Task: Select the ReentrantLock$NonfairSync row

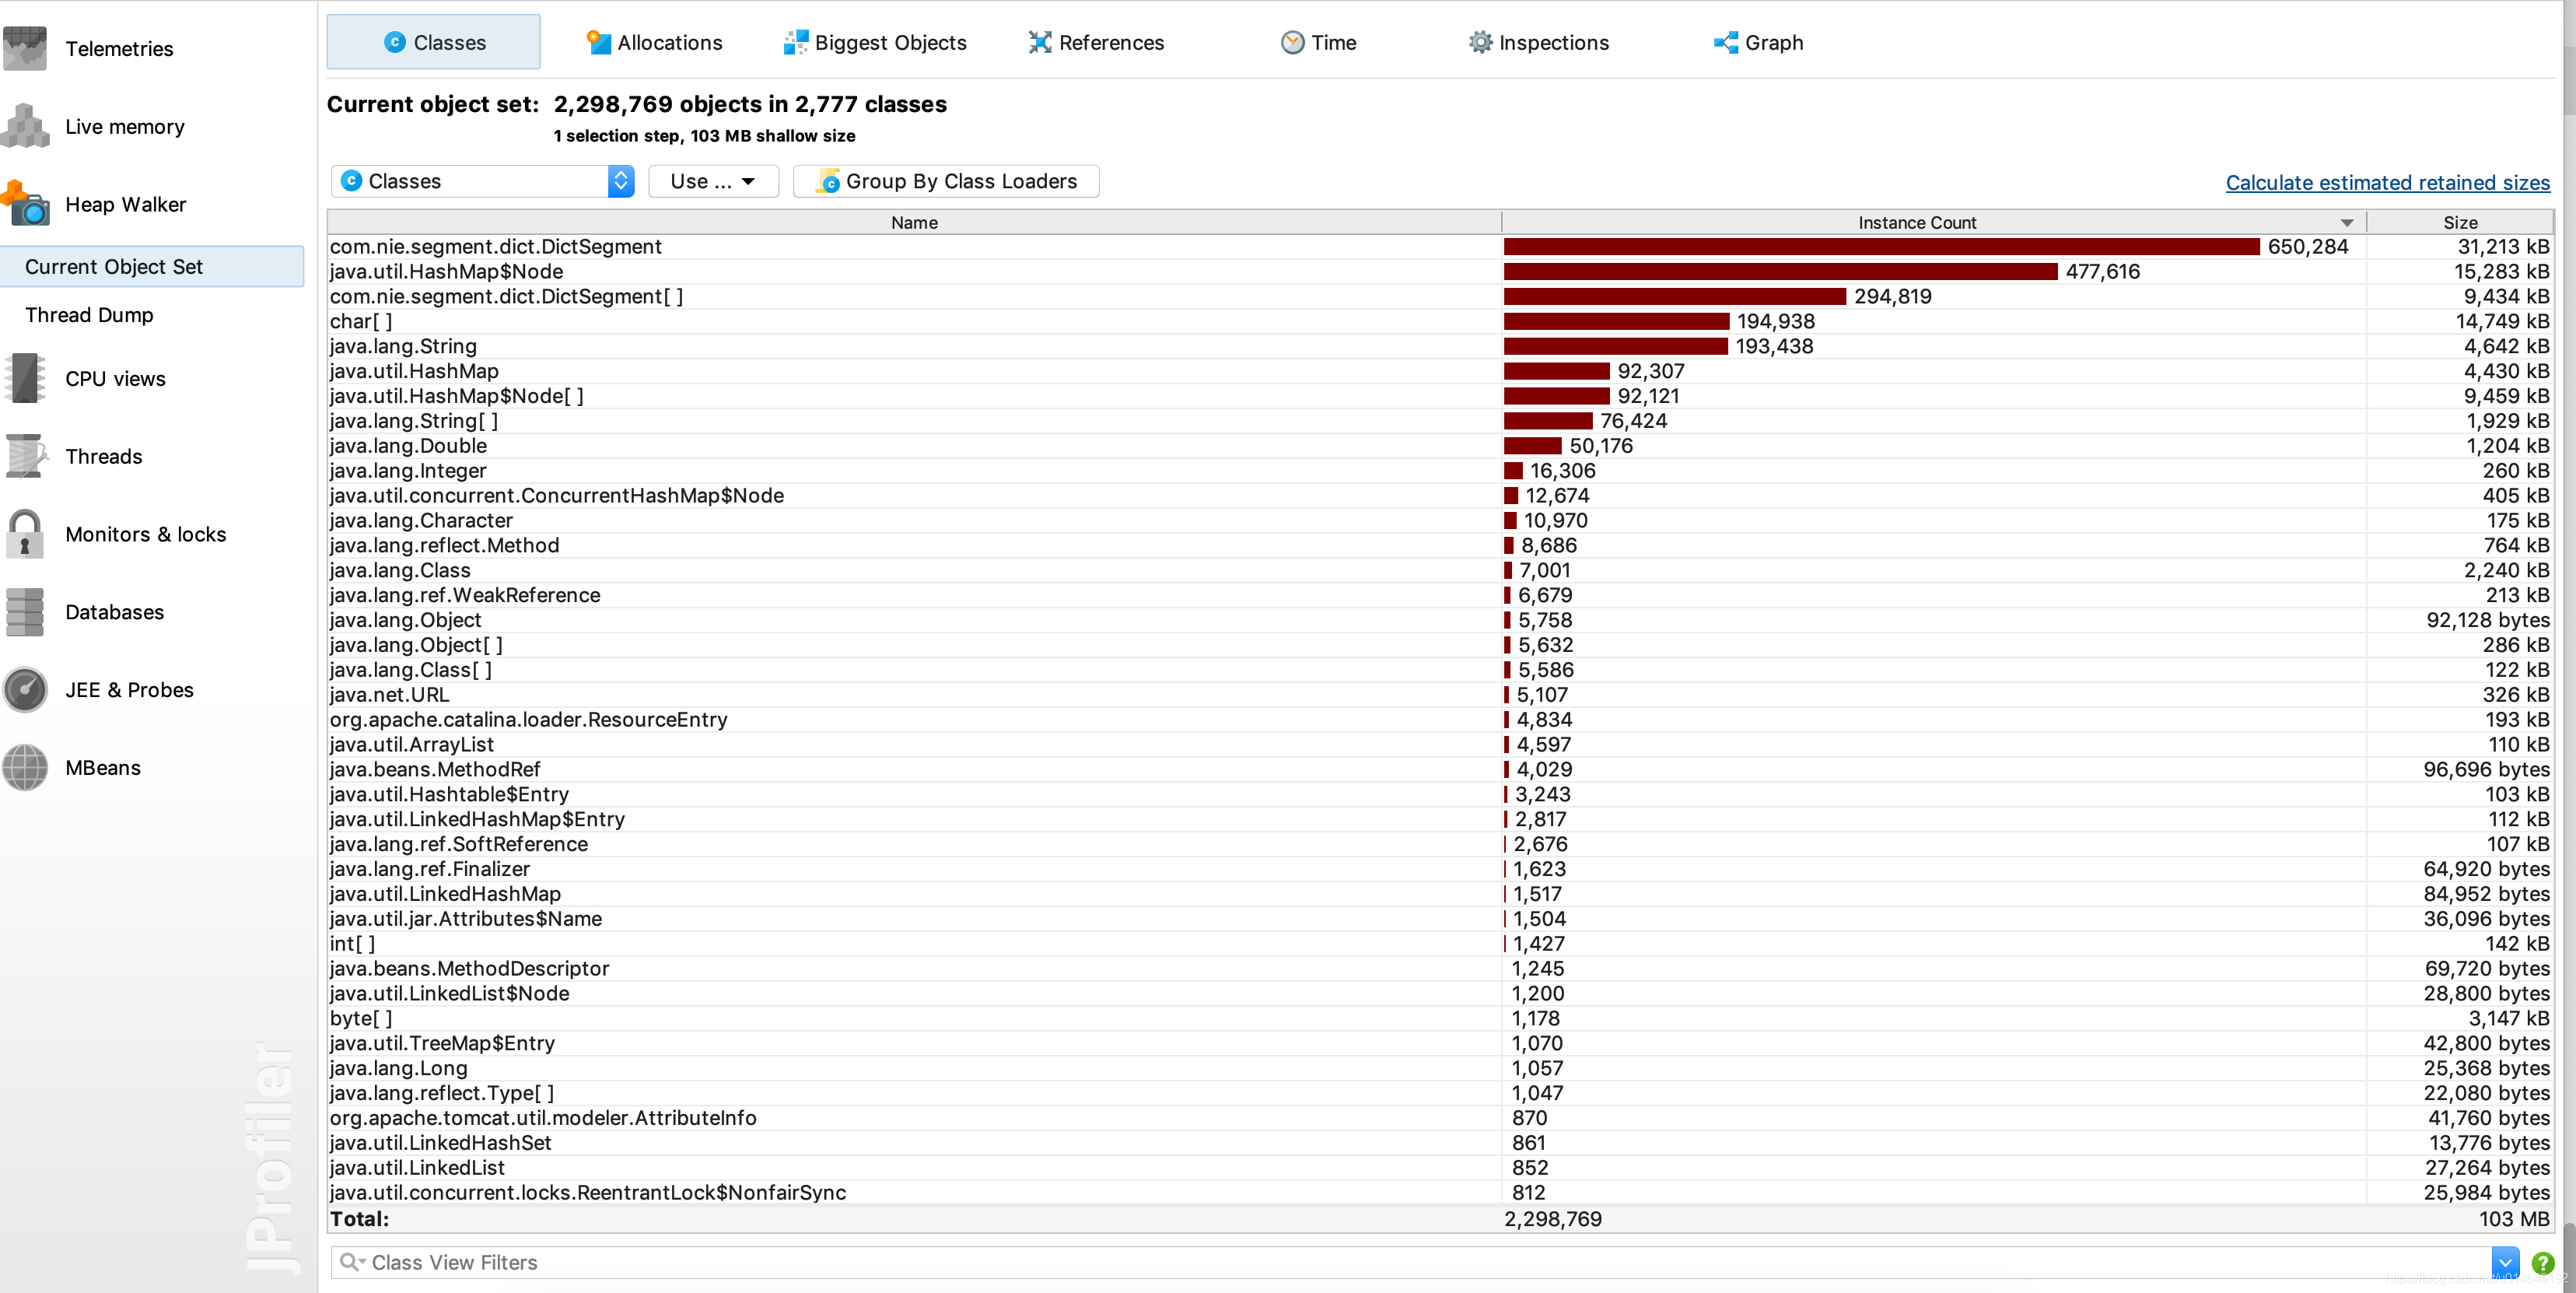Action: [x=1440, y=1192]
